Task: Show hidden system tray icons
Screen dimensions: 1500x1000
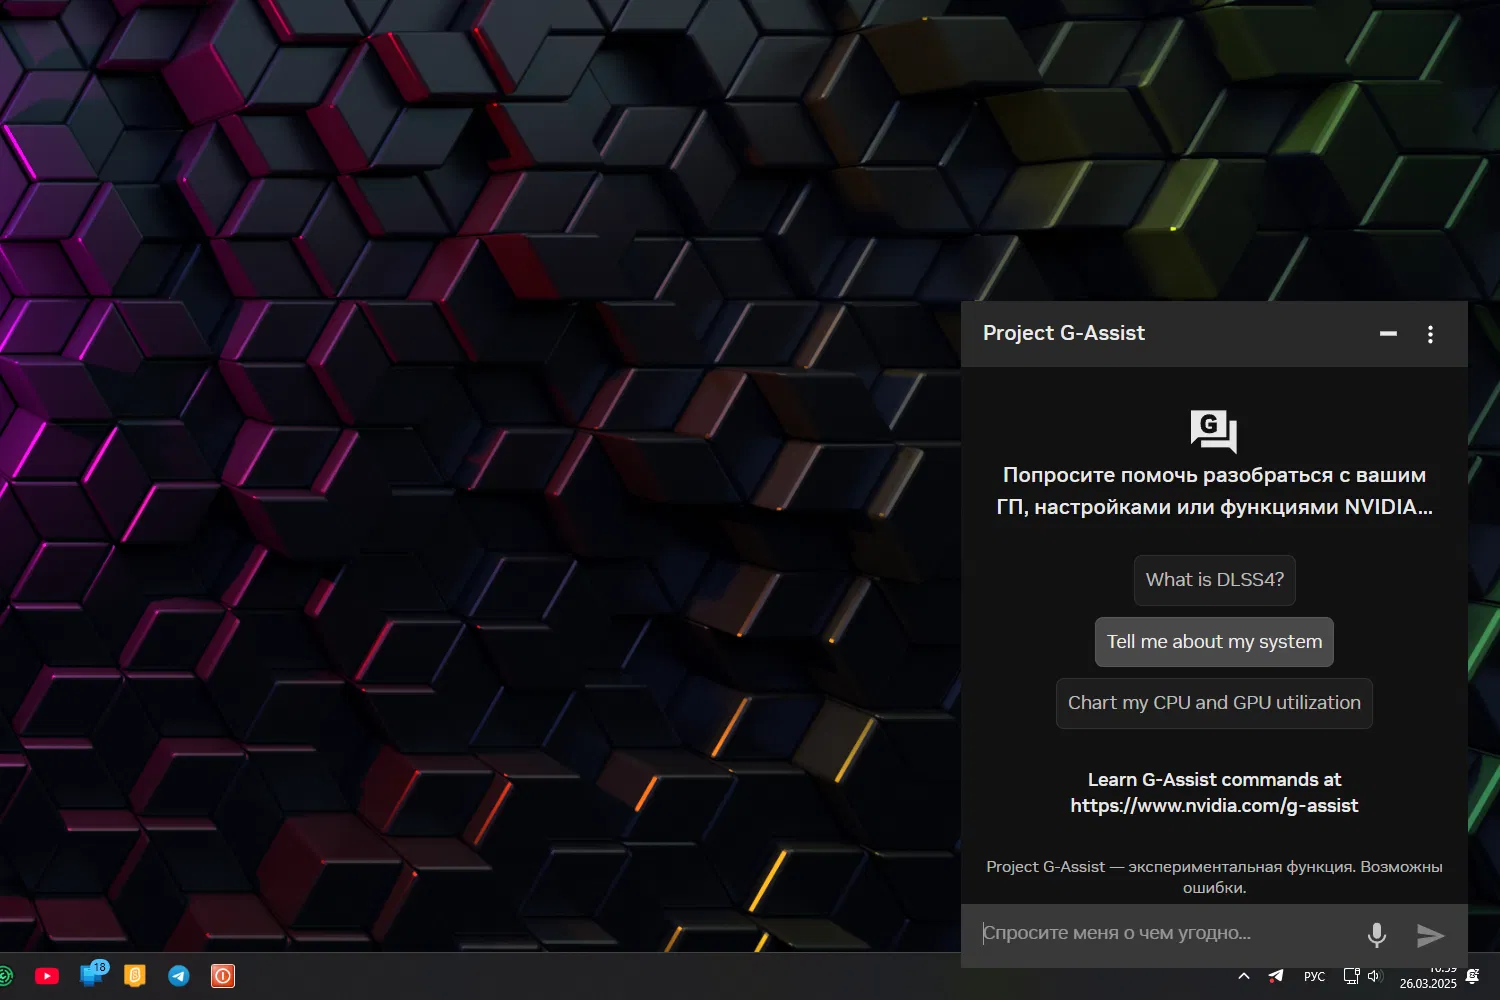Action: coord(1244,976)
